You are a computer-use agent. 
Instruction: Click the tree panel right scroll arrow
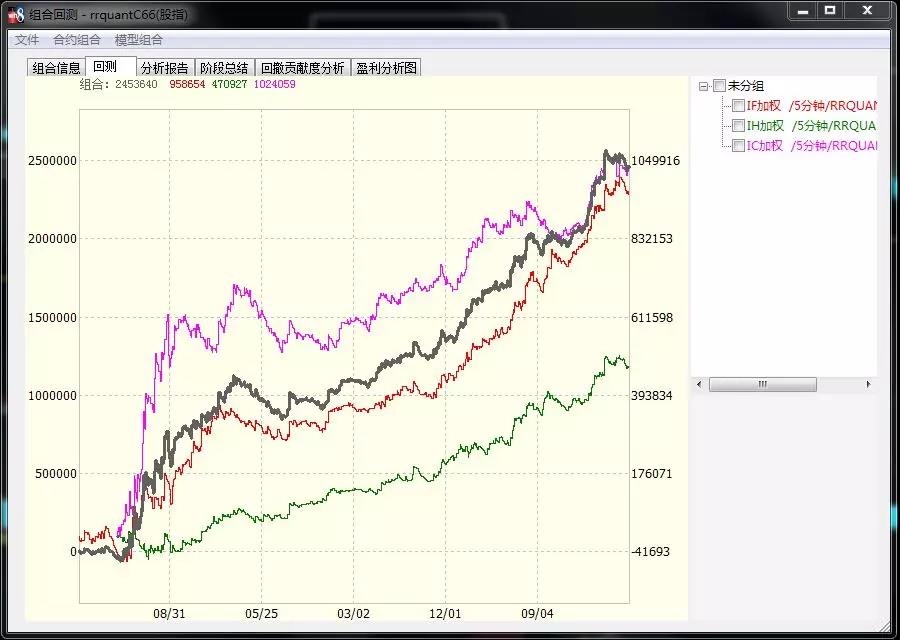pyautogui.click(x=868, y=384)
